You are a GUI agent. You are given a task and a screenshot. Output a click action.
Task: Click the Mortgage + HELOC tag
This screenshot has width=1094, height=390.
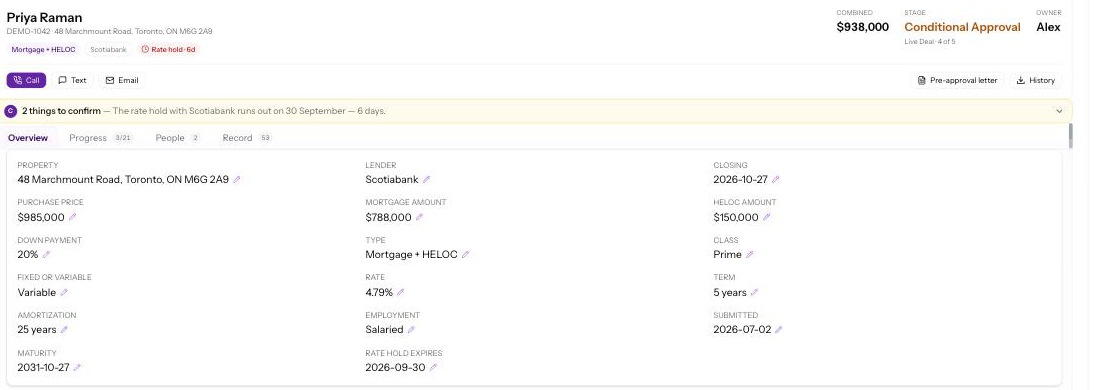[43, 50]
